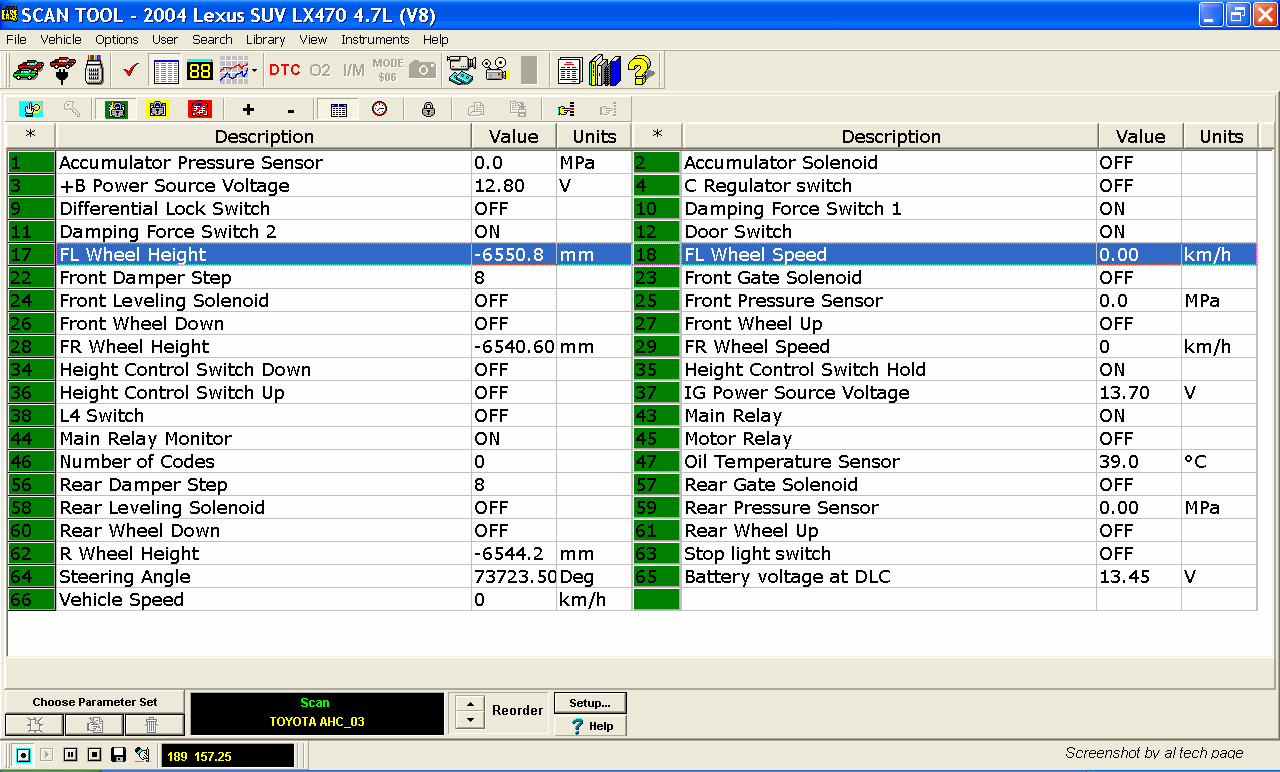Pause the recording in the bottom bar
Screen dimensions: 1280x772
pyautogui.click(x=70, y=755)
